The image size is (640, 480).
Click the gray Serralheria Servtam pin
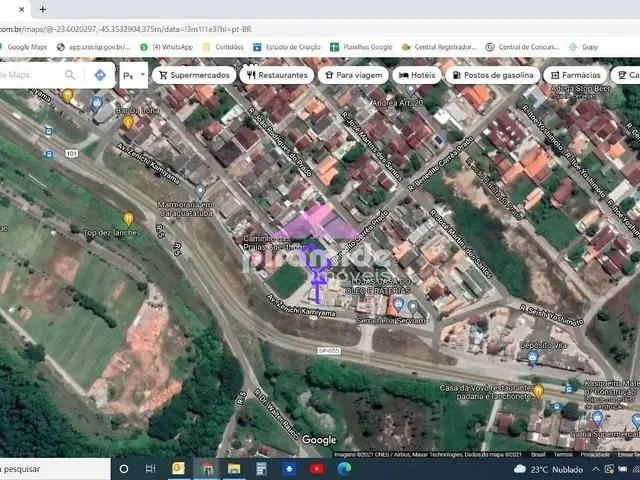(x=413, y=306)
